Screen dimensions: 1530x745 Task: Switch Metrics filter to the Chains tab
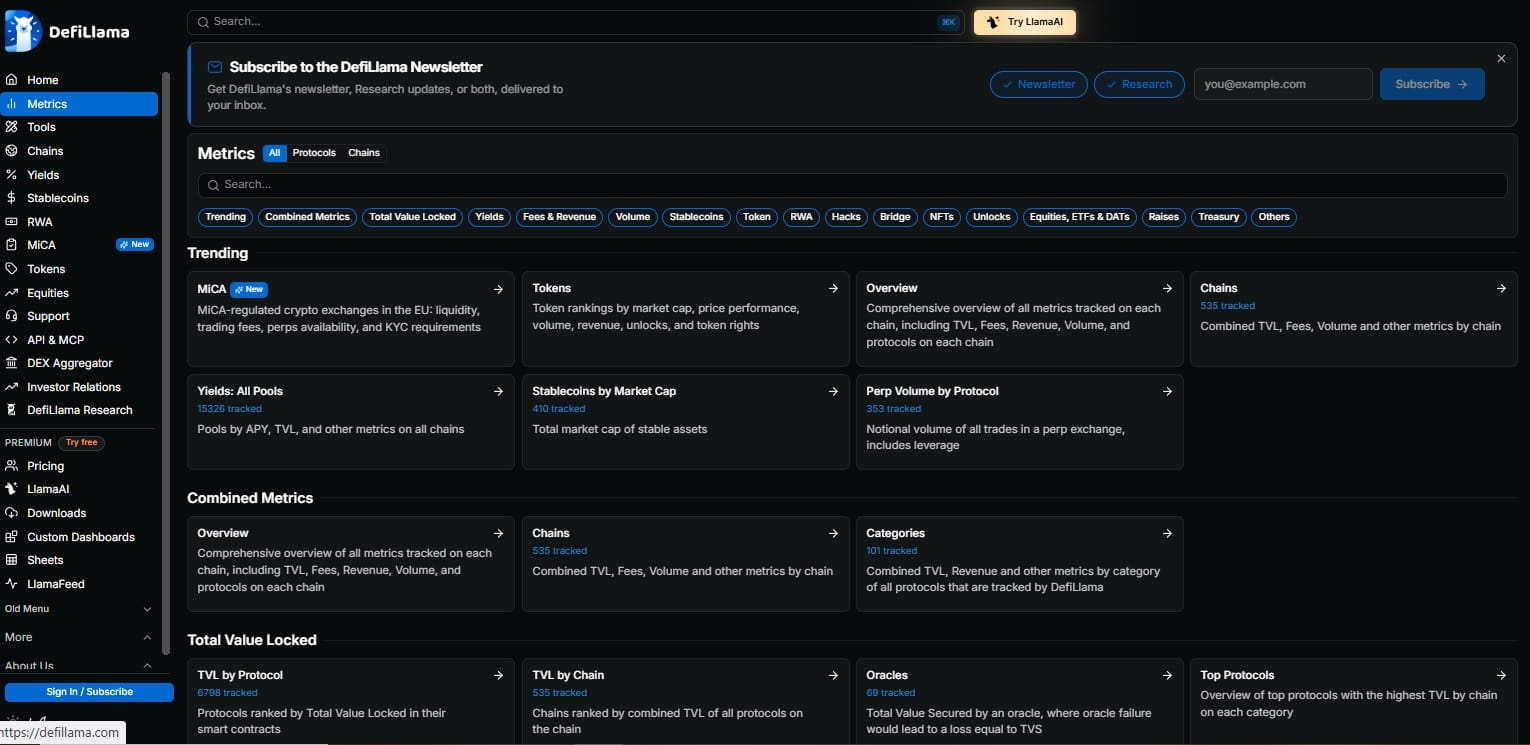point(364,153)
